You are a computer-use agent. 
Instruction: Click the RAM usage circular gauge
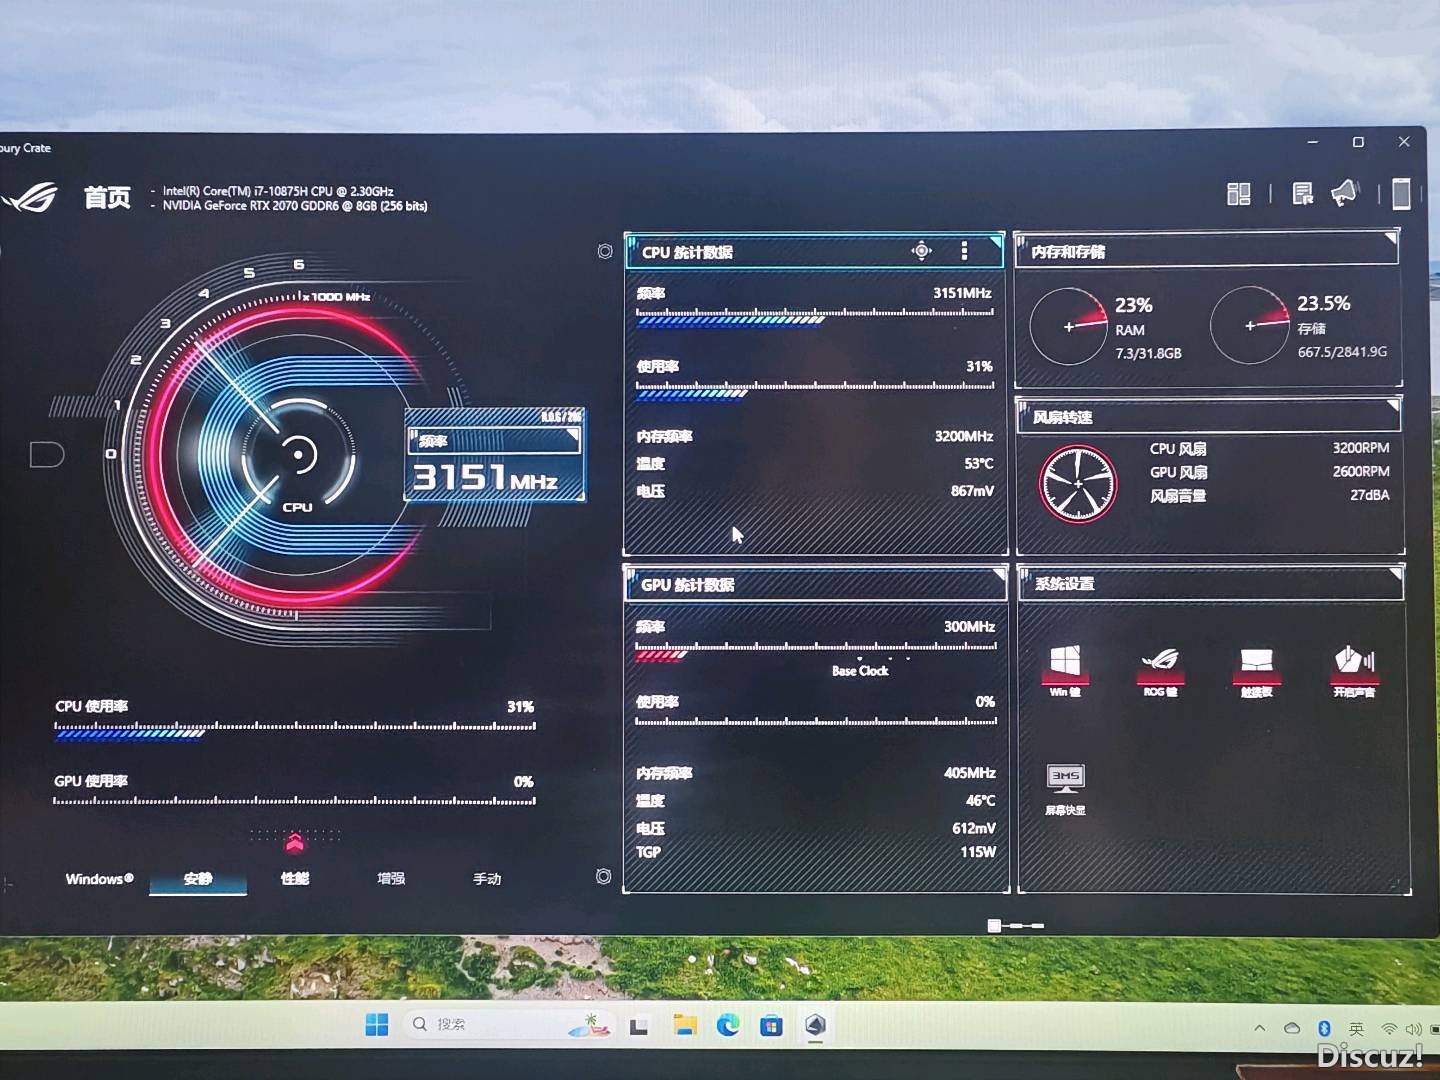1068,326
